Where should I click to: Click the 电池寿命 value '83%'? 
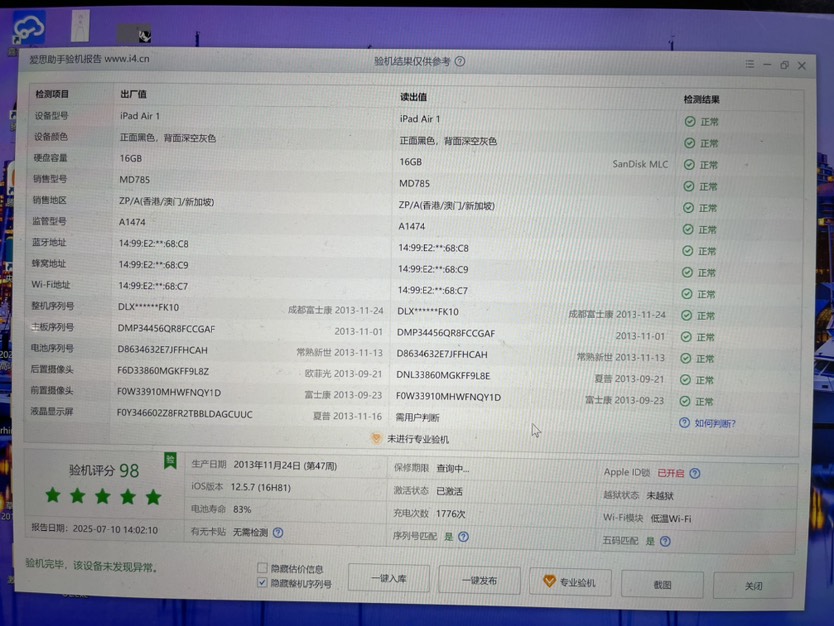click(x=242, y=509)
